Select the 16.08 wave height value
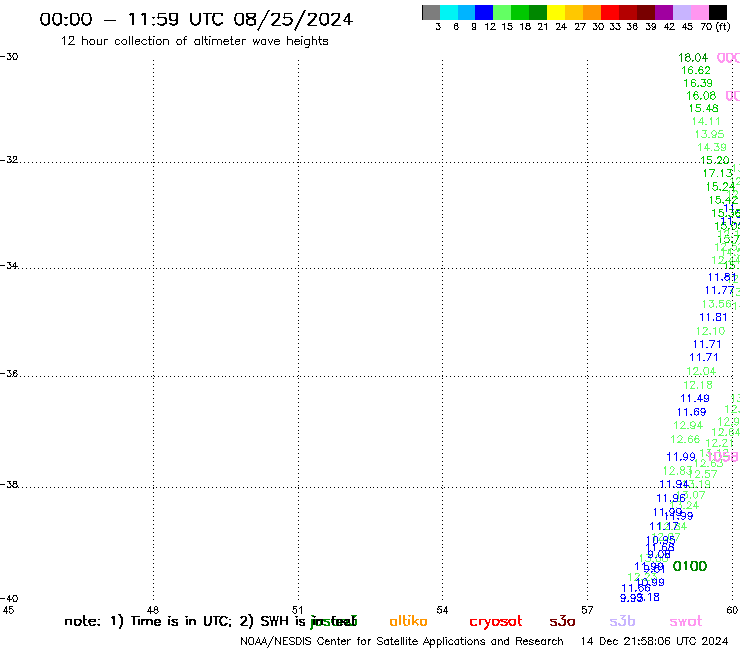The image size is (740, 650). pos(701,96)
